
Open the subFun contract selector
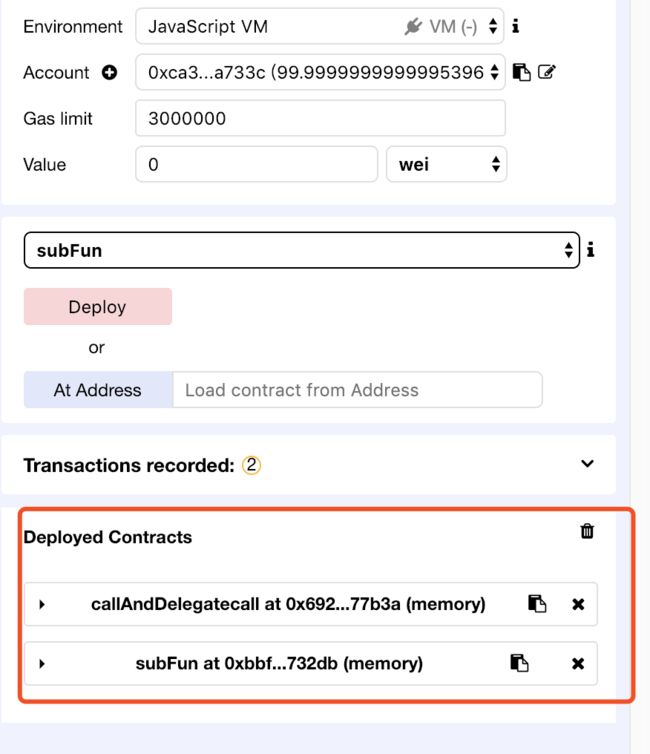tap(302, 250)
